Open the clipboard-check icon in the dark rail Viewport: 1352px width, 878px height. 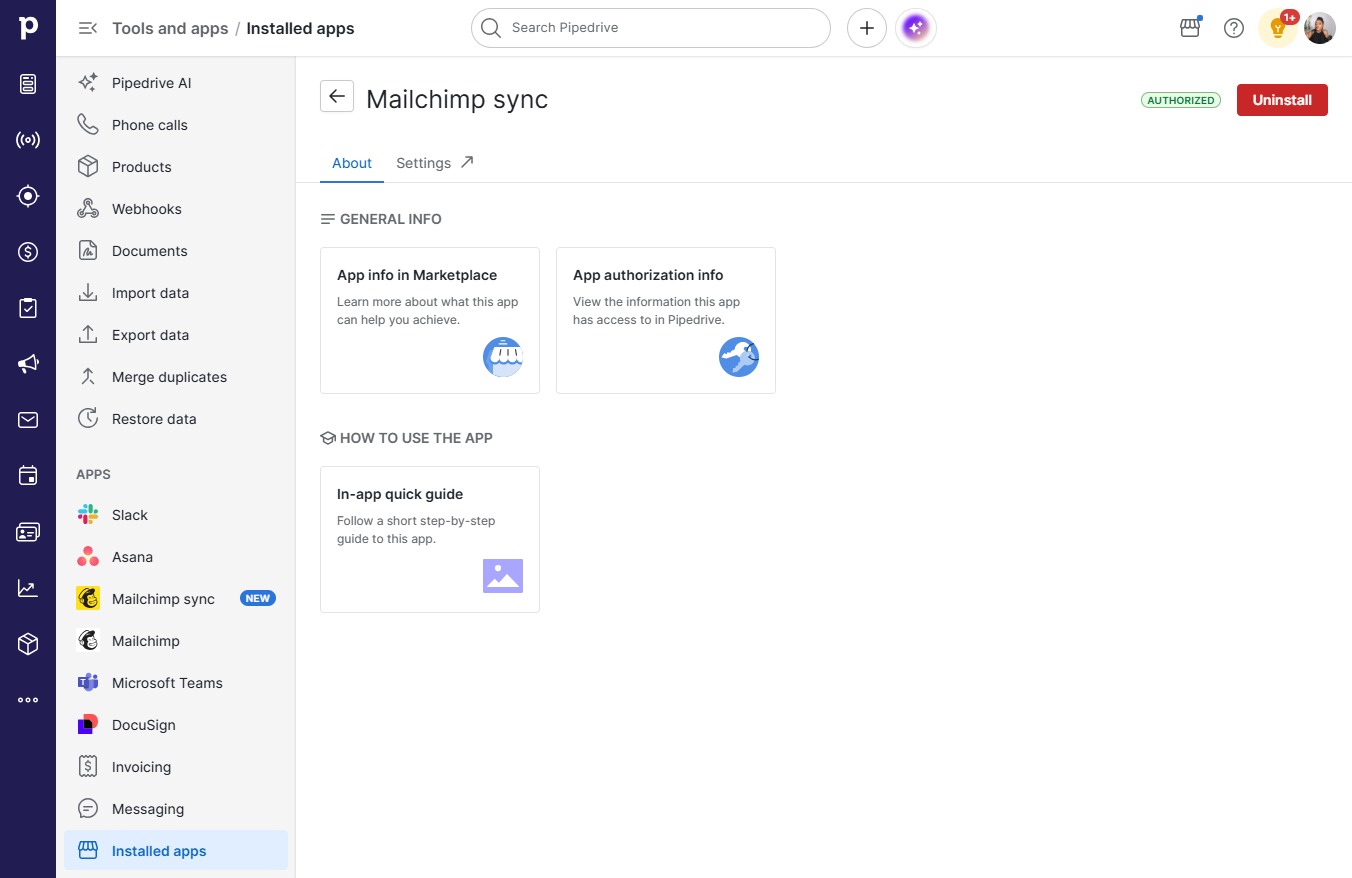(x=28, y=308)
